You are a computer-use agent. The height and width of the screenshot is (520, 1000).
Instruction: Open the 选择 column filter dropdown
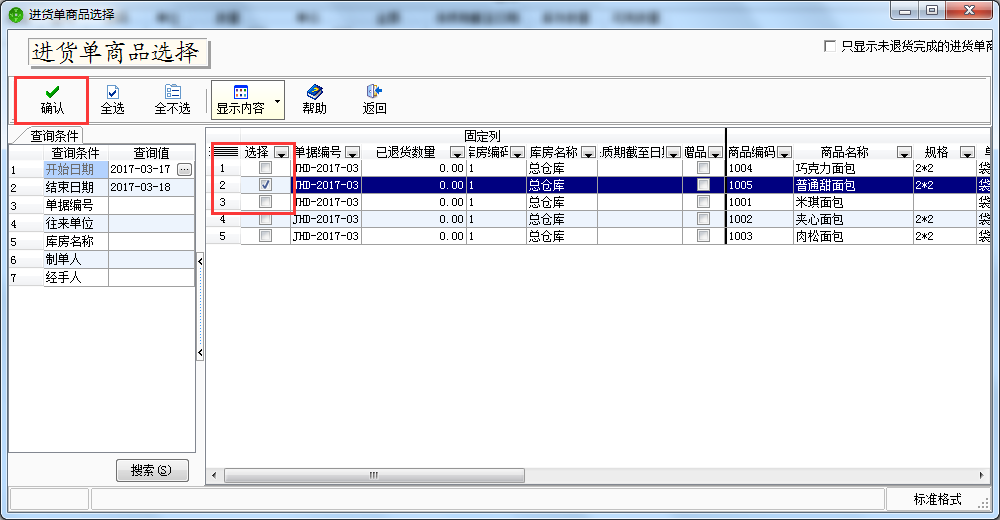(x=281, y=152)
